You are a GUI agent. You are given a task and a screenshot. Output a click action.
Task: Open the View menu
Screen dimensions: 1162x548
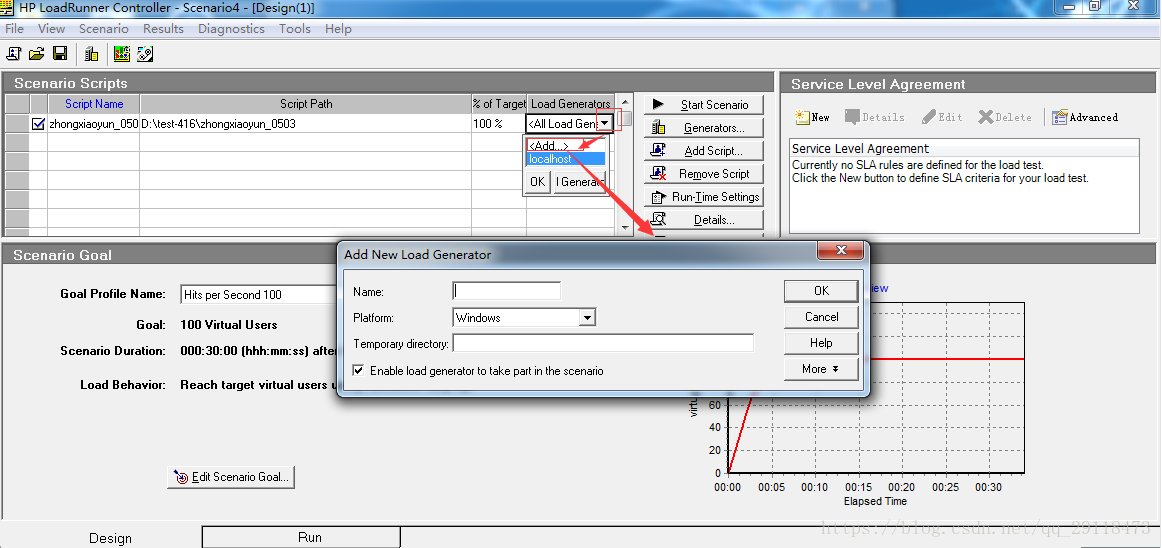51,29
